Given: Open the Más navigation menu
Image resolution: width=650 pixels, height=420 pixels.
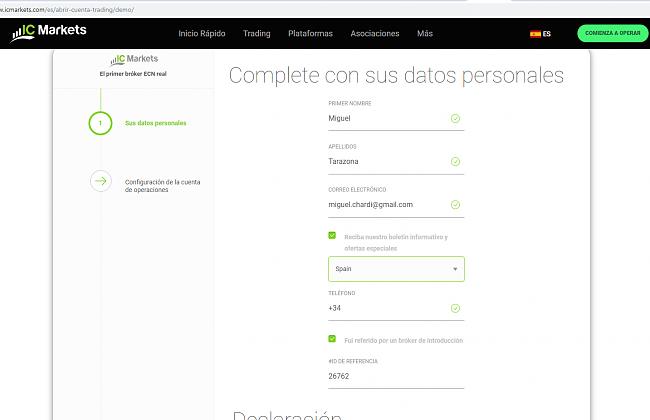Looking at the screenshot, I should click(425, 33).
